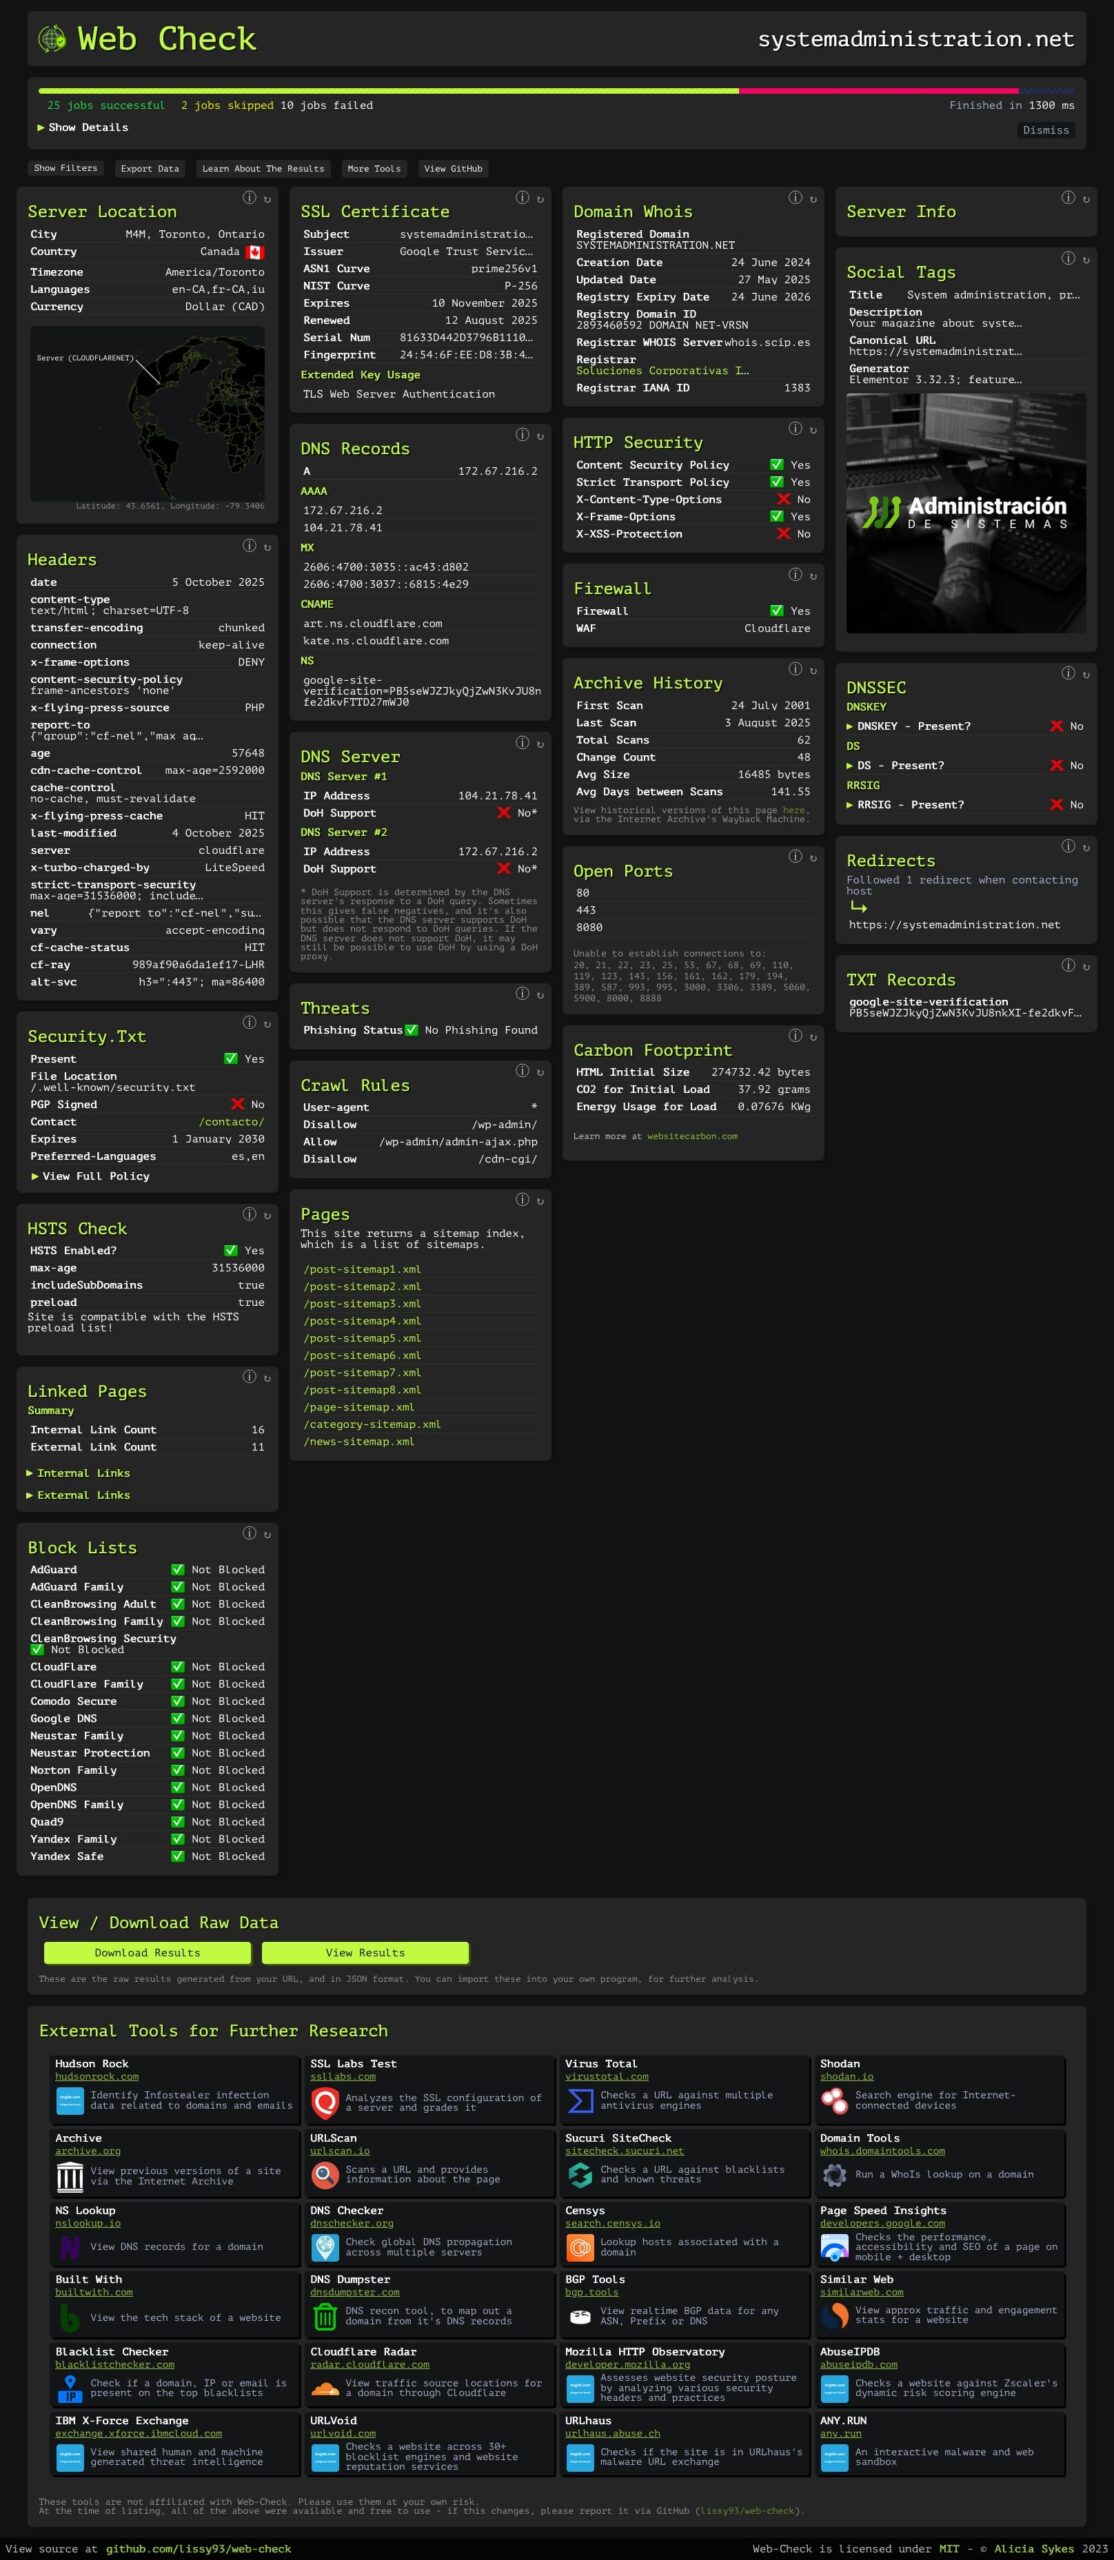Click the Virus Total tool icon
The image size is (1114, 2560).
tap(580, 2101)
